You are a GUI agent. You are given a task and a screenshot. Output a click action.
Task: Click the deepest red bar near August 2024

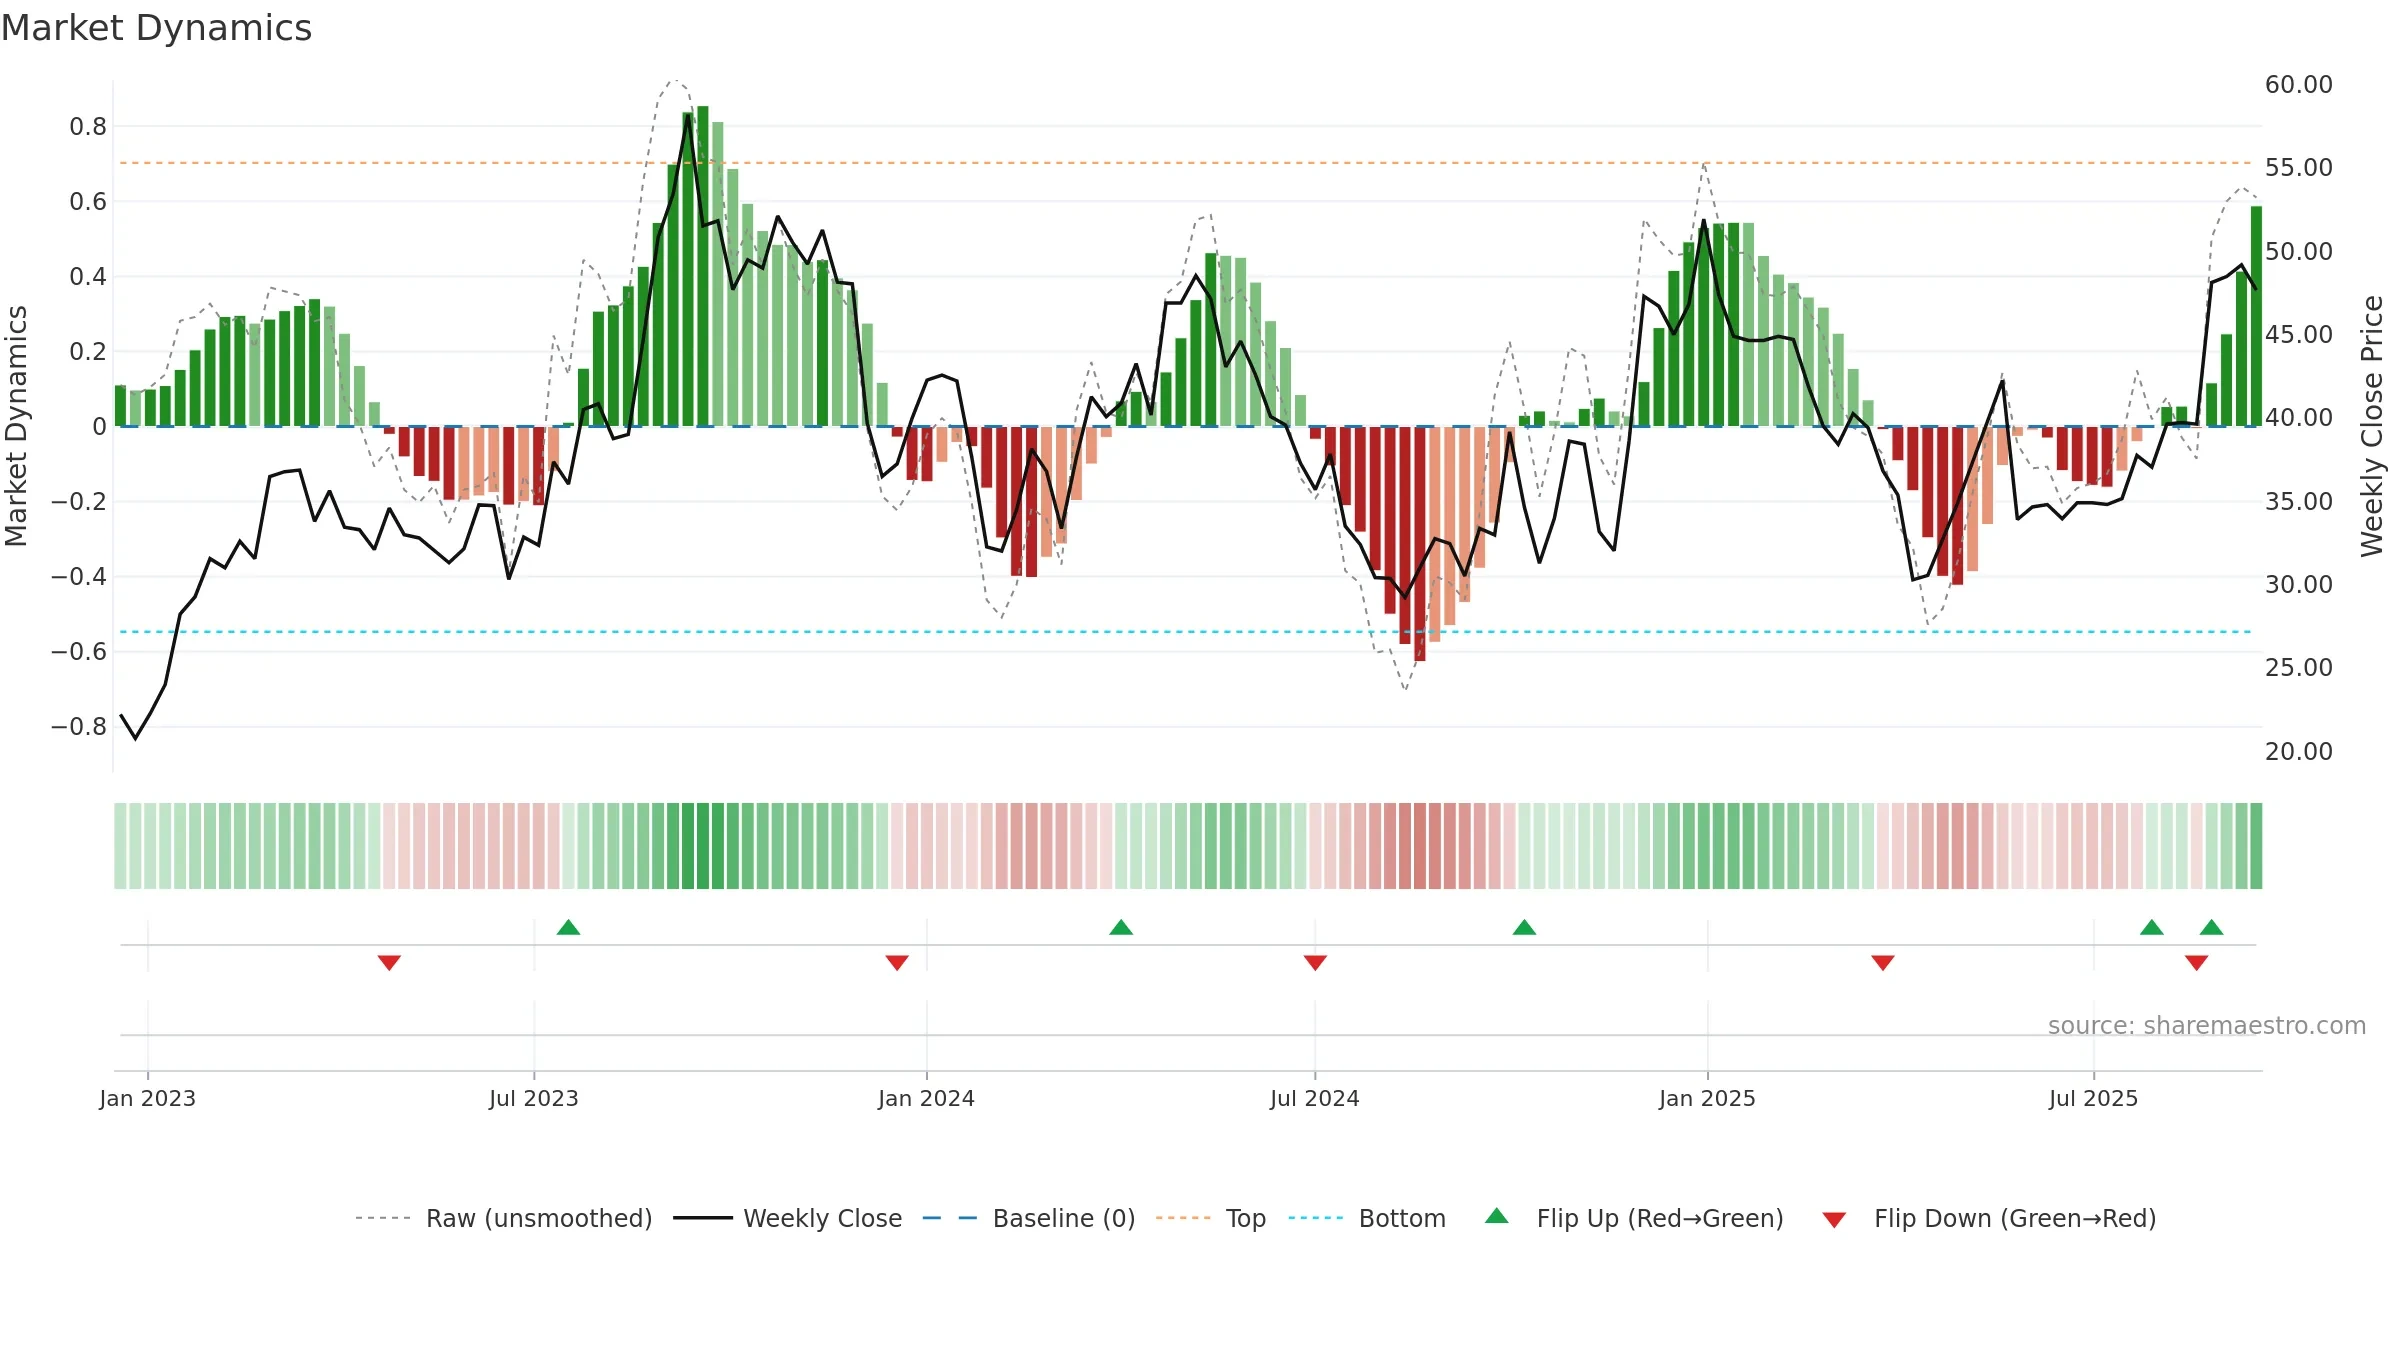1420,543
